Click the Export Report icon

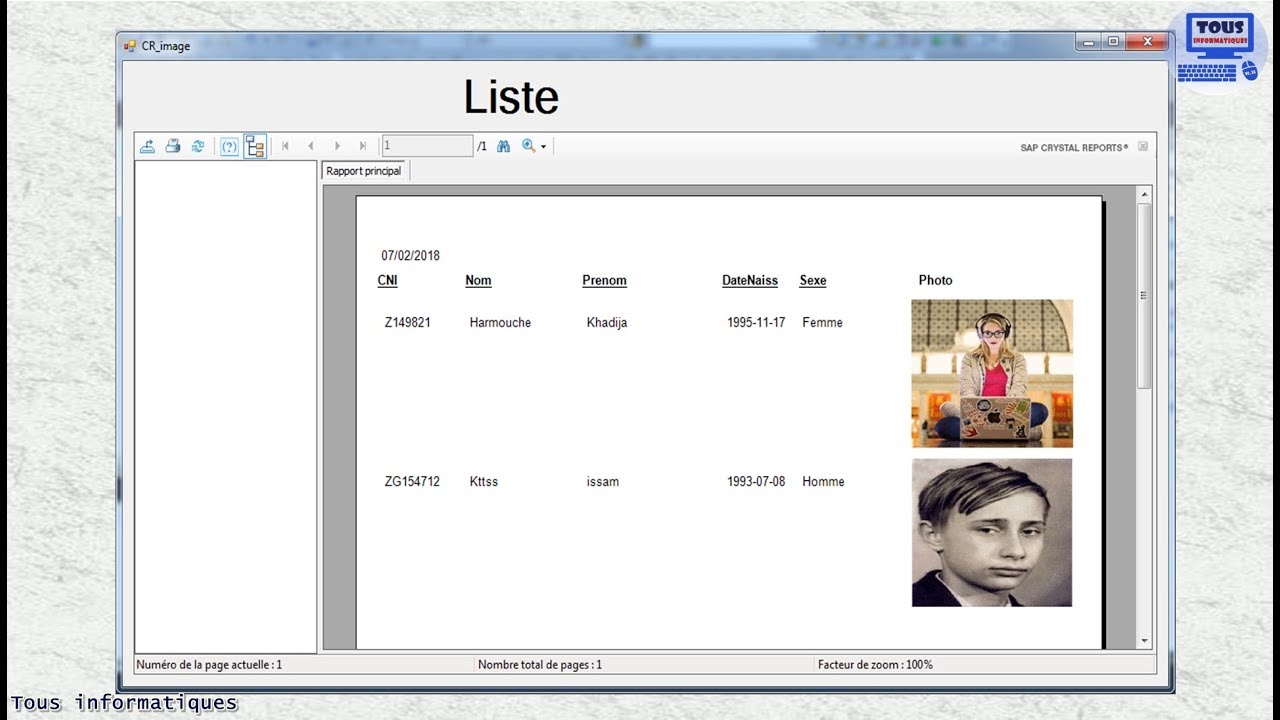tap(147, 146)
